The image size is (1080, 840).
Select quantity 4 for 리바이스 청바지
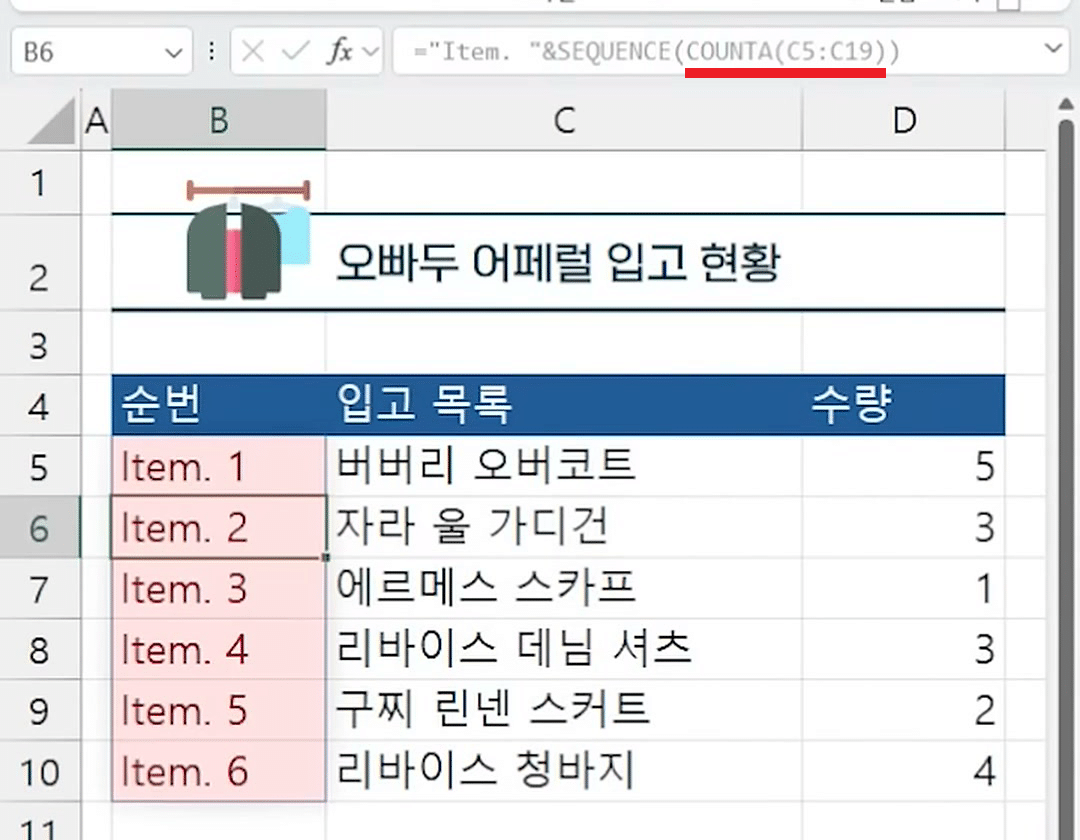[904, 771]
